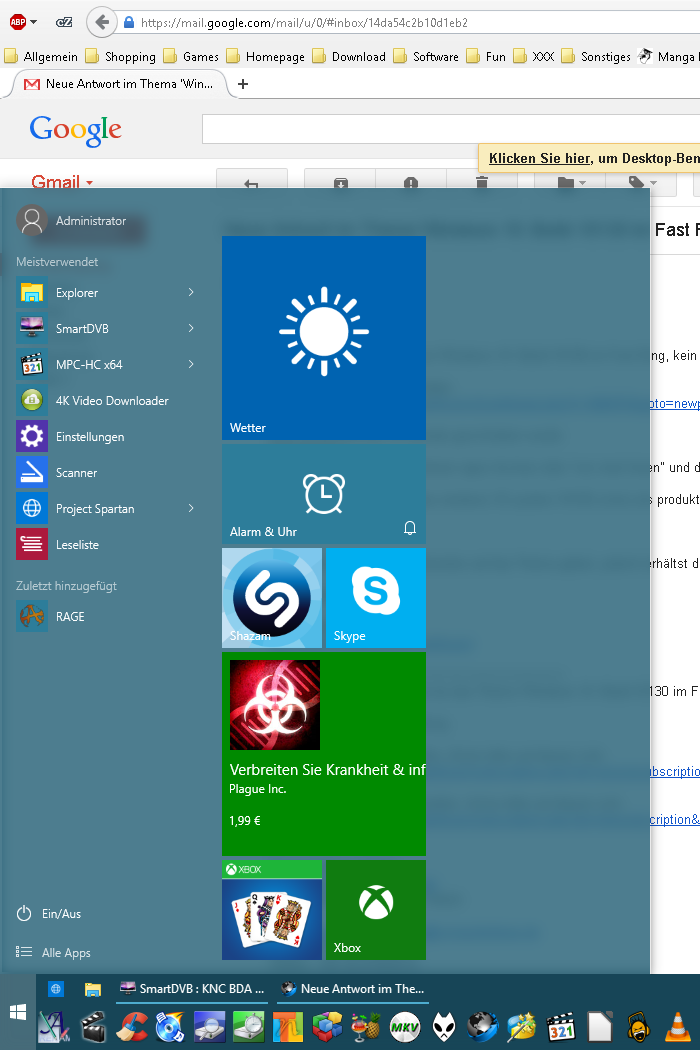Viewport: 700px width, 1050px height.
Task: Expand the Gmail dropdown menu
Action: click(x=62, y=181)
